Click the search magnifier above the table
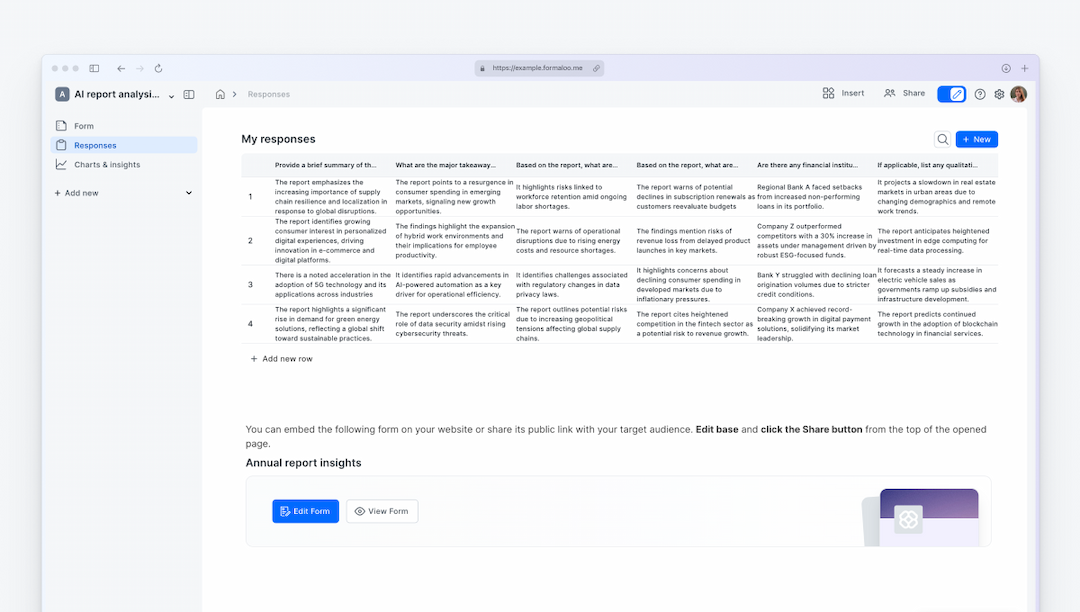 (941, 139)
